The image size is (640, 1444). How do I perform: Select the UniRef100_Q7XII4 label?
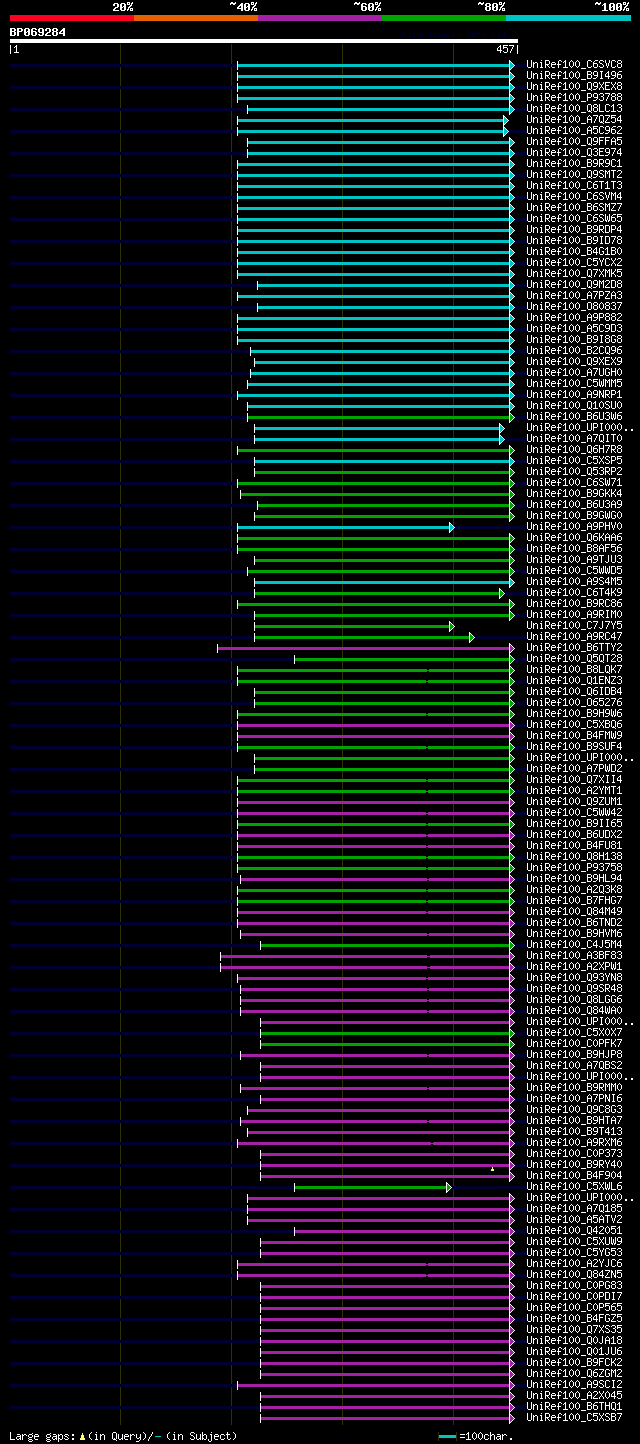[x=574, y=779]
